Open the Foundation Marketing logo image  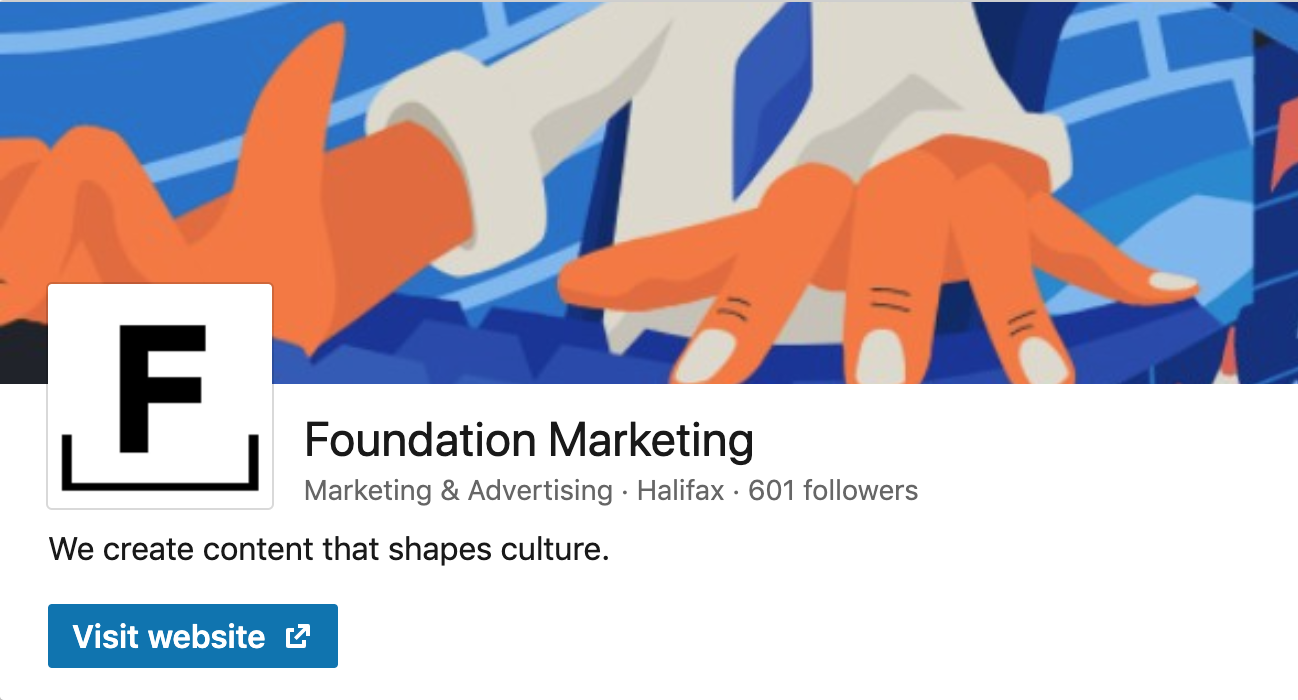tap(160, 396)
